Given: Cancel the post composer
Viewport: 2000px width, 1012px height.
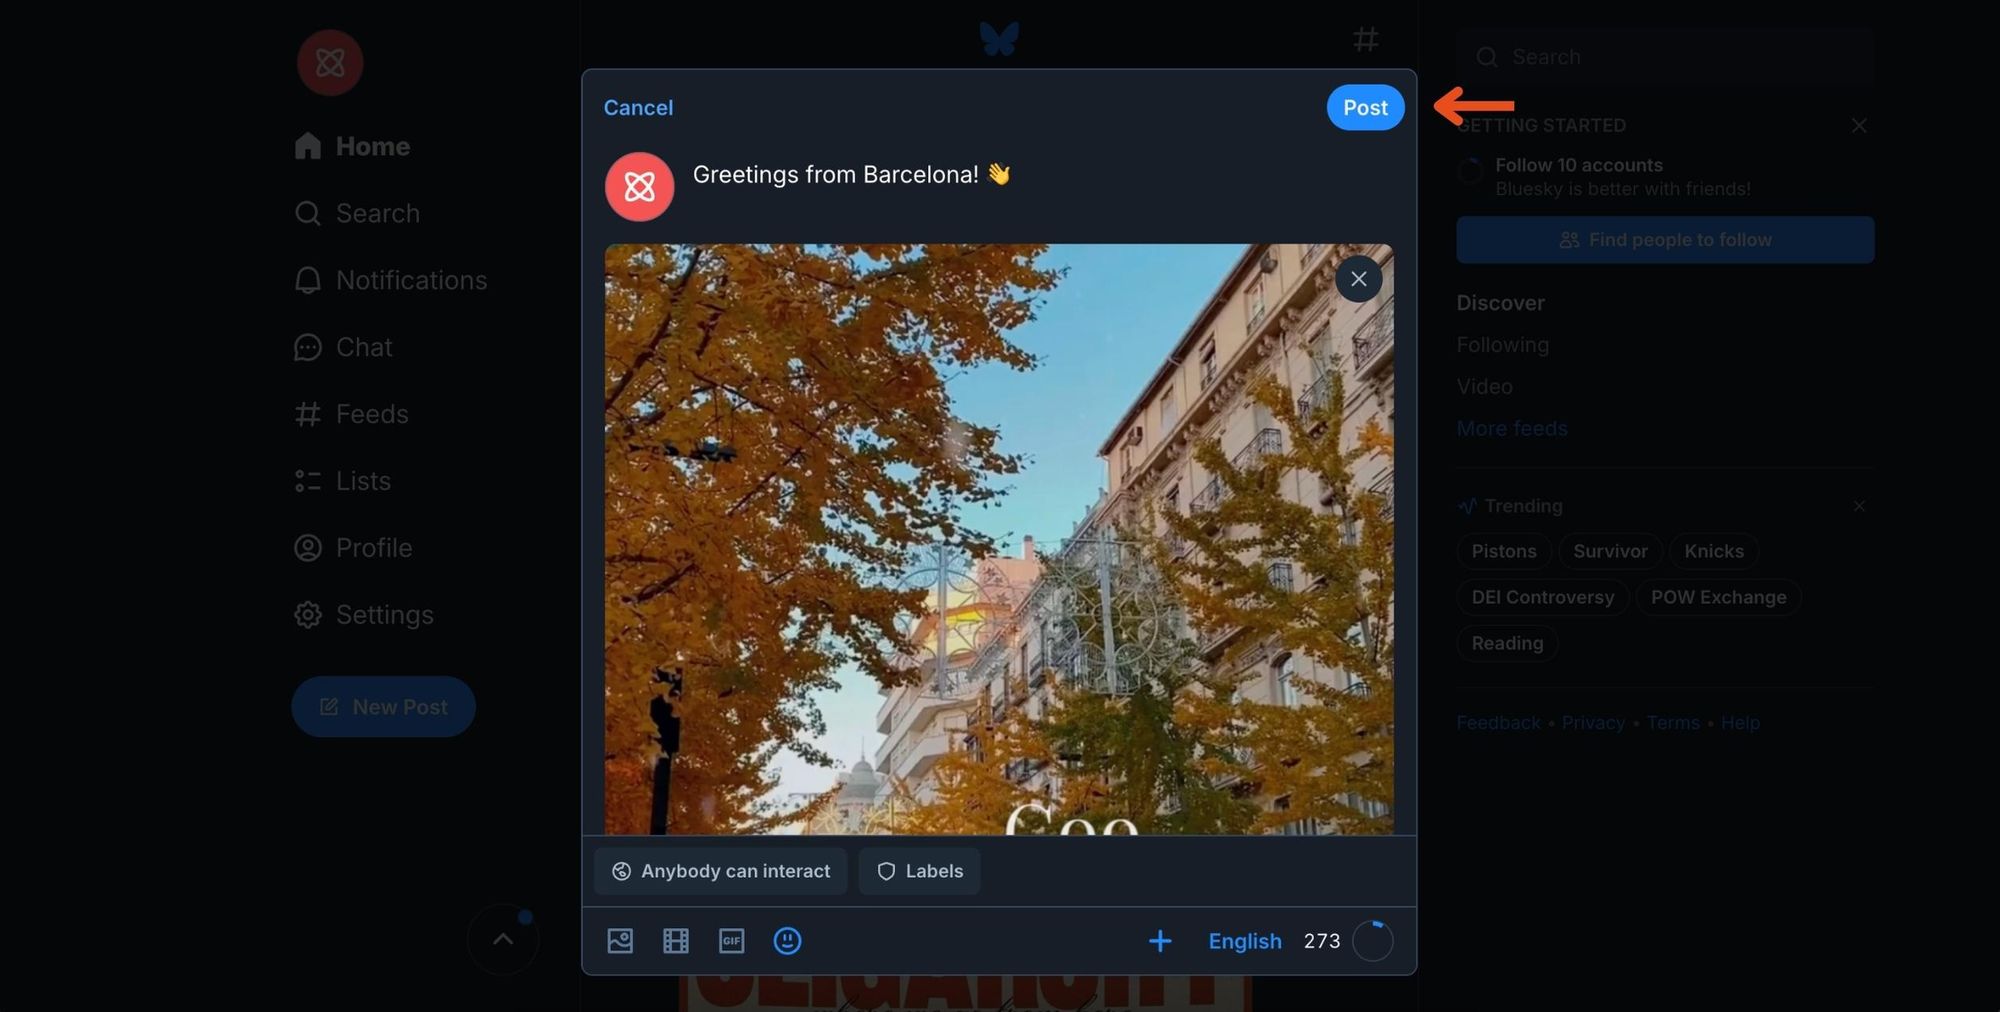Looking at the screenshot, I should (x=638, y=107).
